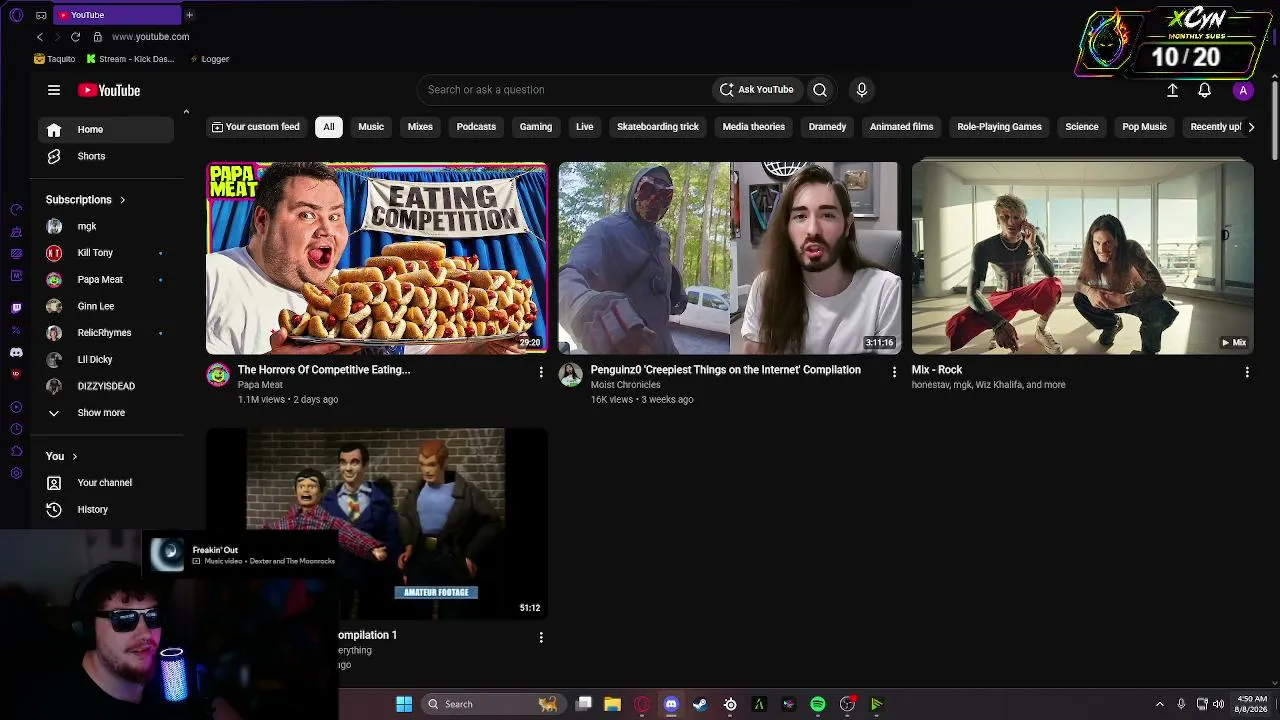Viewport: 1280px width, 720px height.
Task: Open the Taquito bookmark
Action: click(x=54, y=59)
